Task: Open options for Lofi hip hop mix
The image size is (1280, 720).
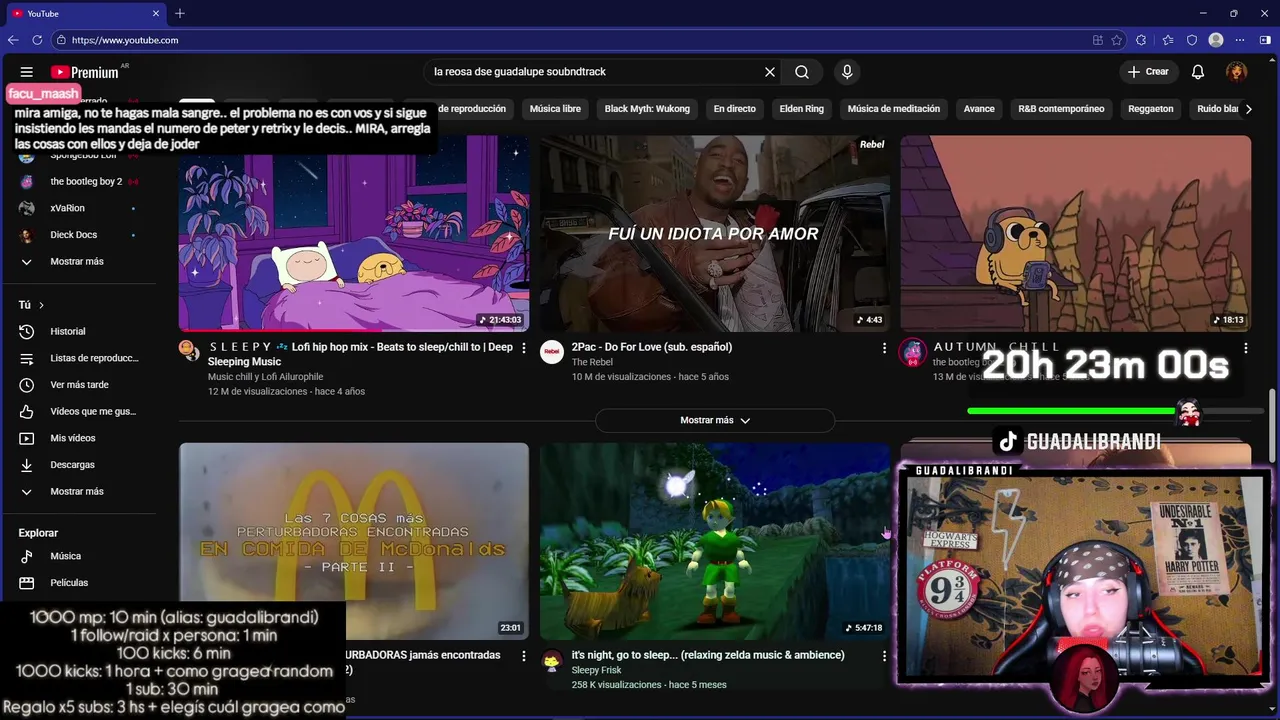Action: click(524, 348)
